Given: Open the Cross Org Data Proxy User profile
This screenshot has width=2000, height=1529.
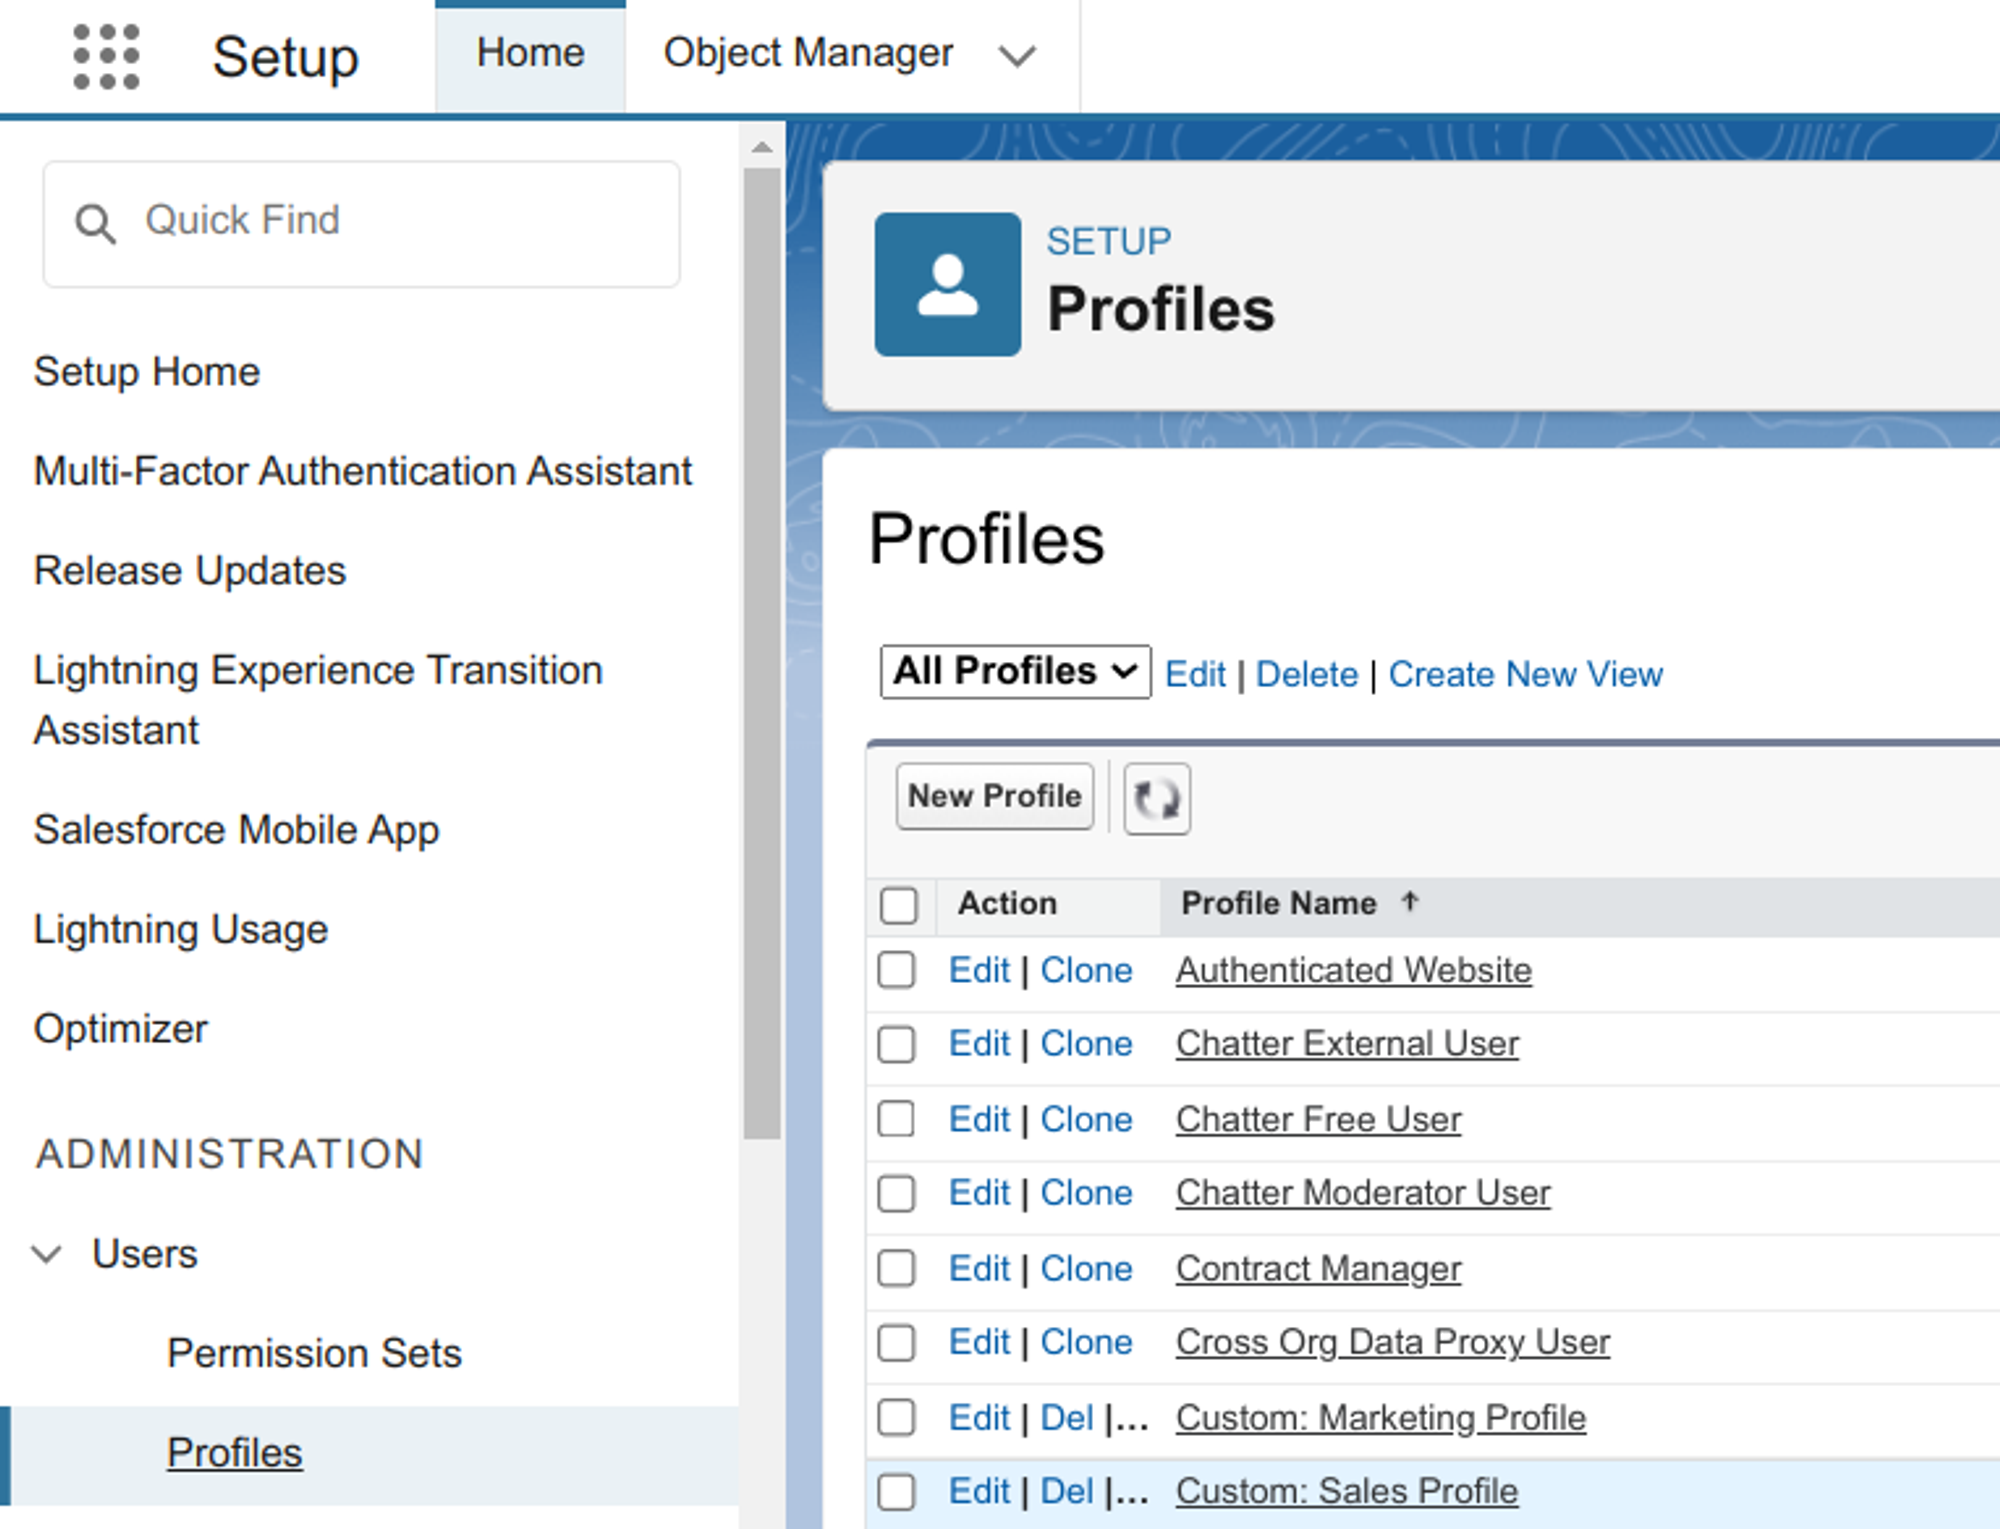Looking at the screenshot, I should click(1392, 1342).
